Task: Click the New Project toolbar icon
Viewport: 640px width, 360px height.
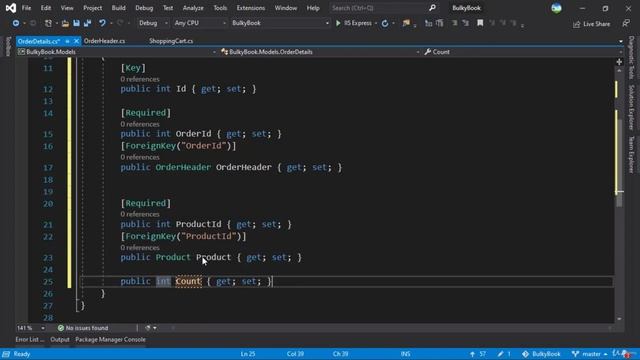Action: (x=48, y=23)
